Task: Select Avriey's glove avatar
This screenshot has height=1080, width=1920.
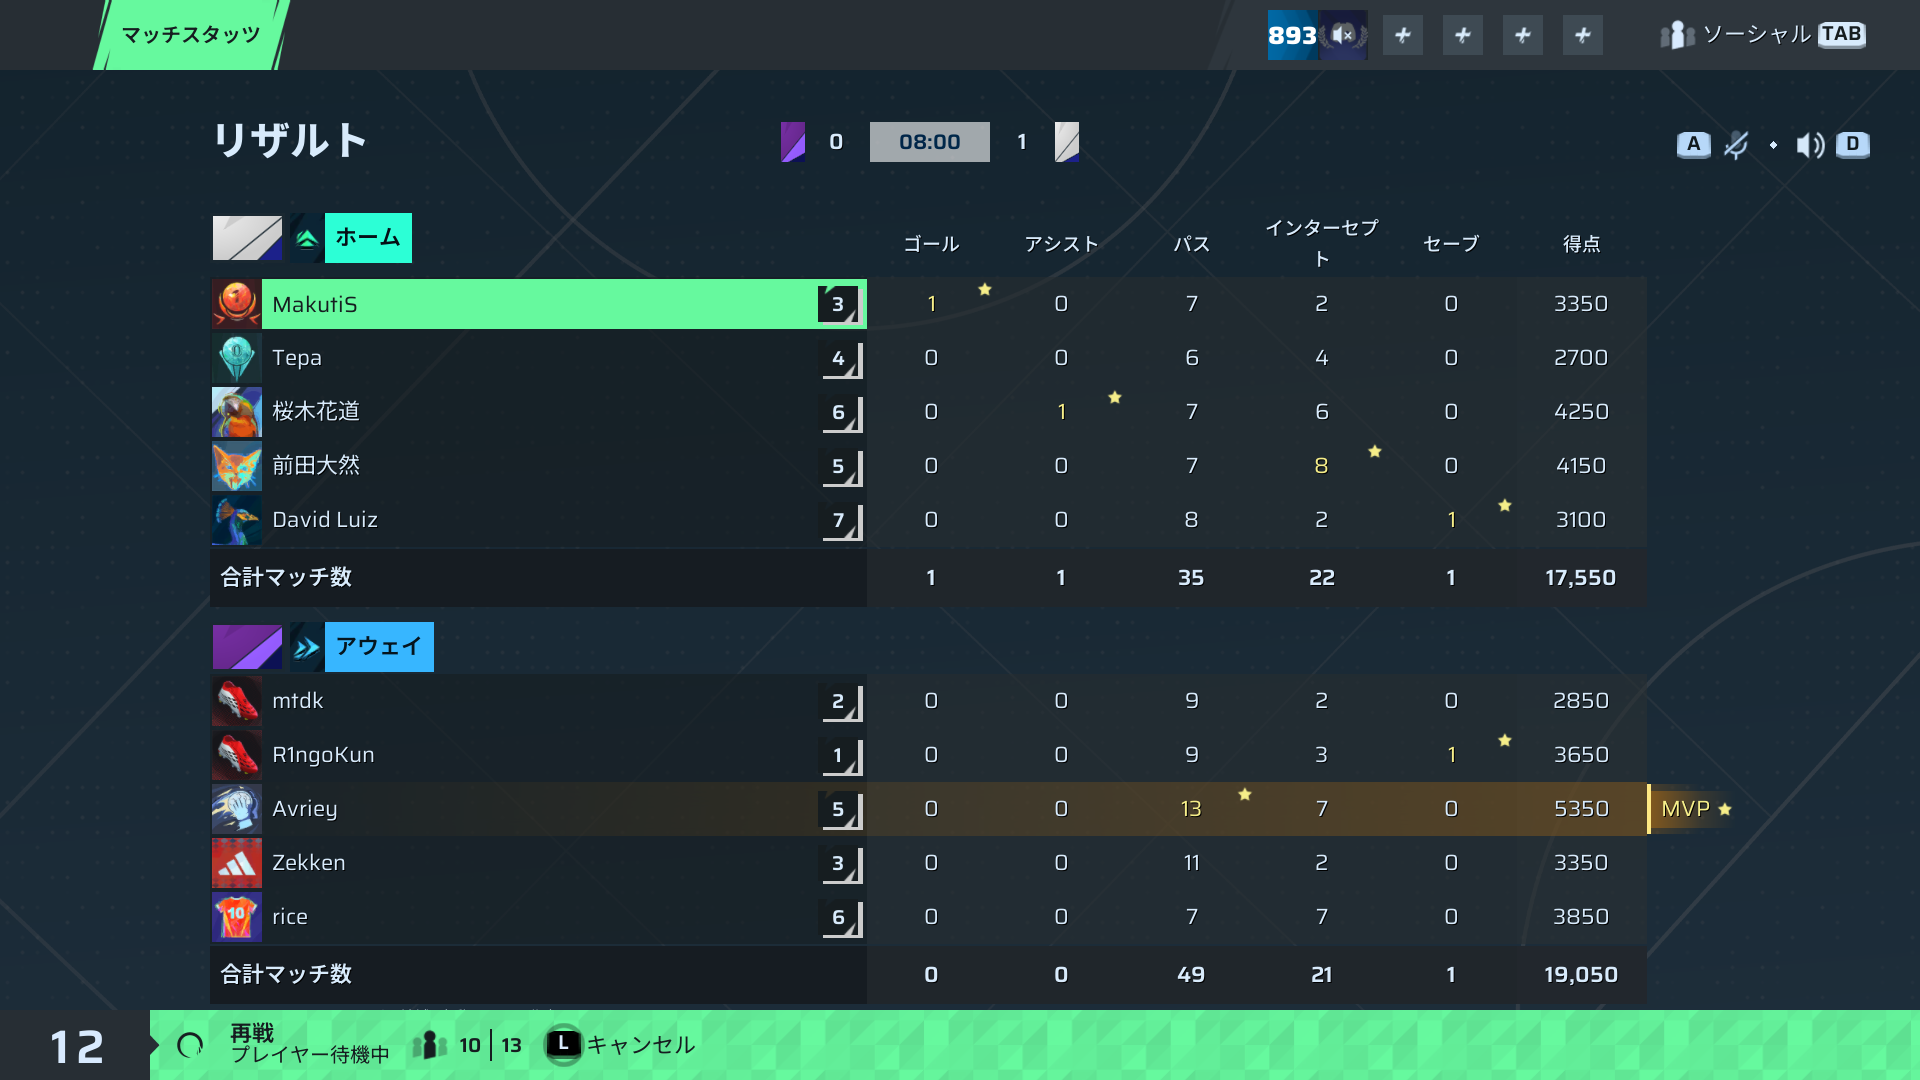Action: pos(237,809)
